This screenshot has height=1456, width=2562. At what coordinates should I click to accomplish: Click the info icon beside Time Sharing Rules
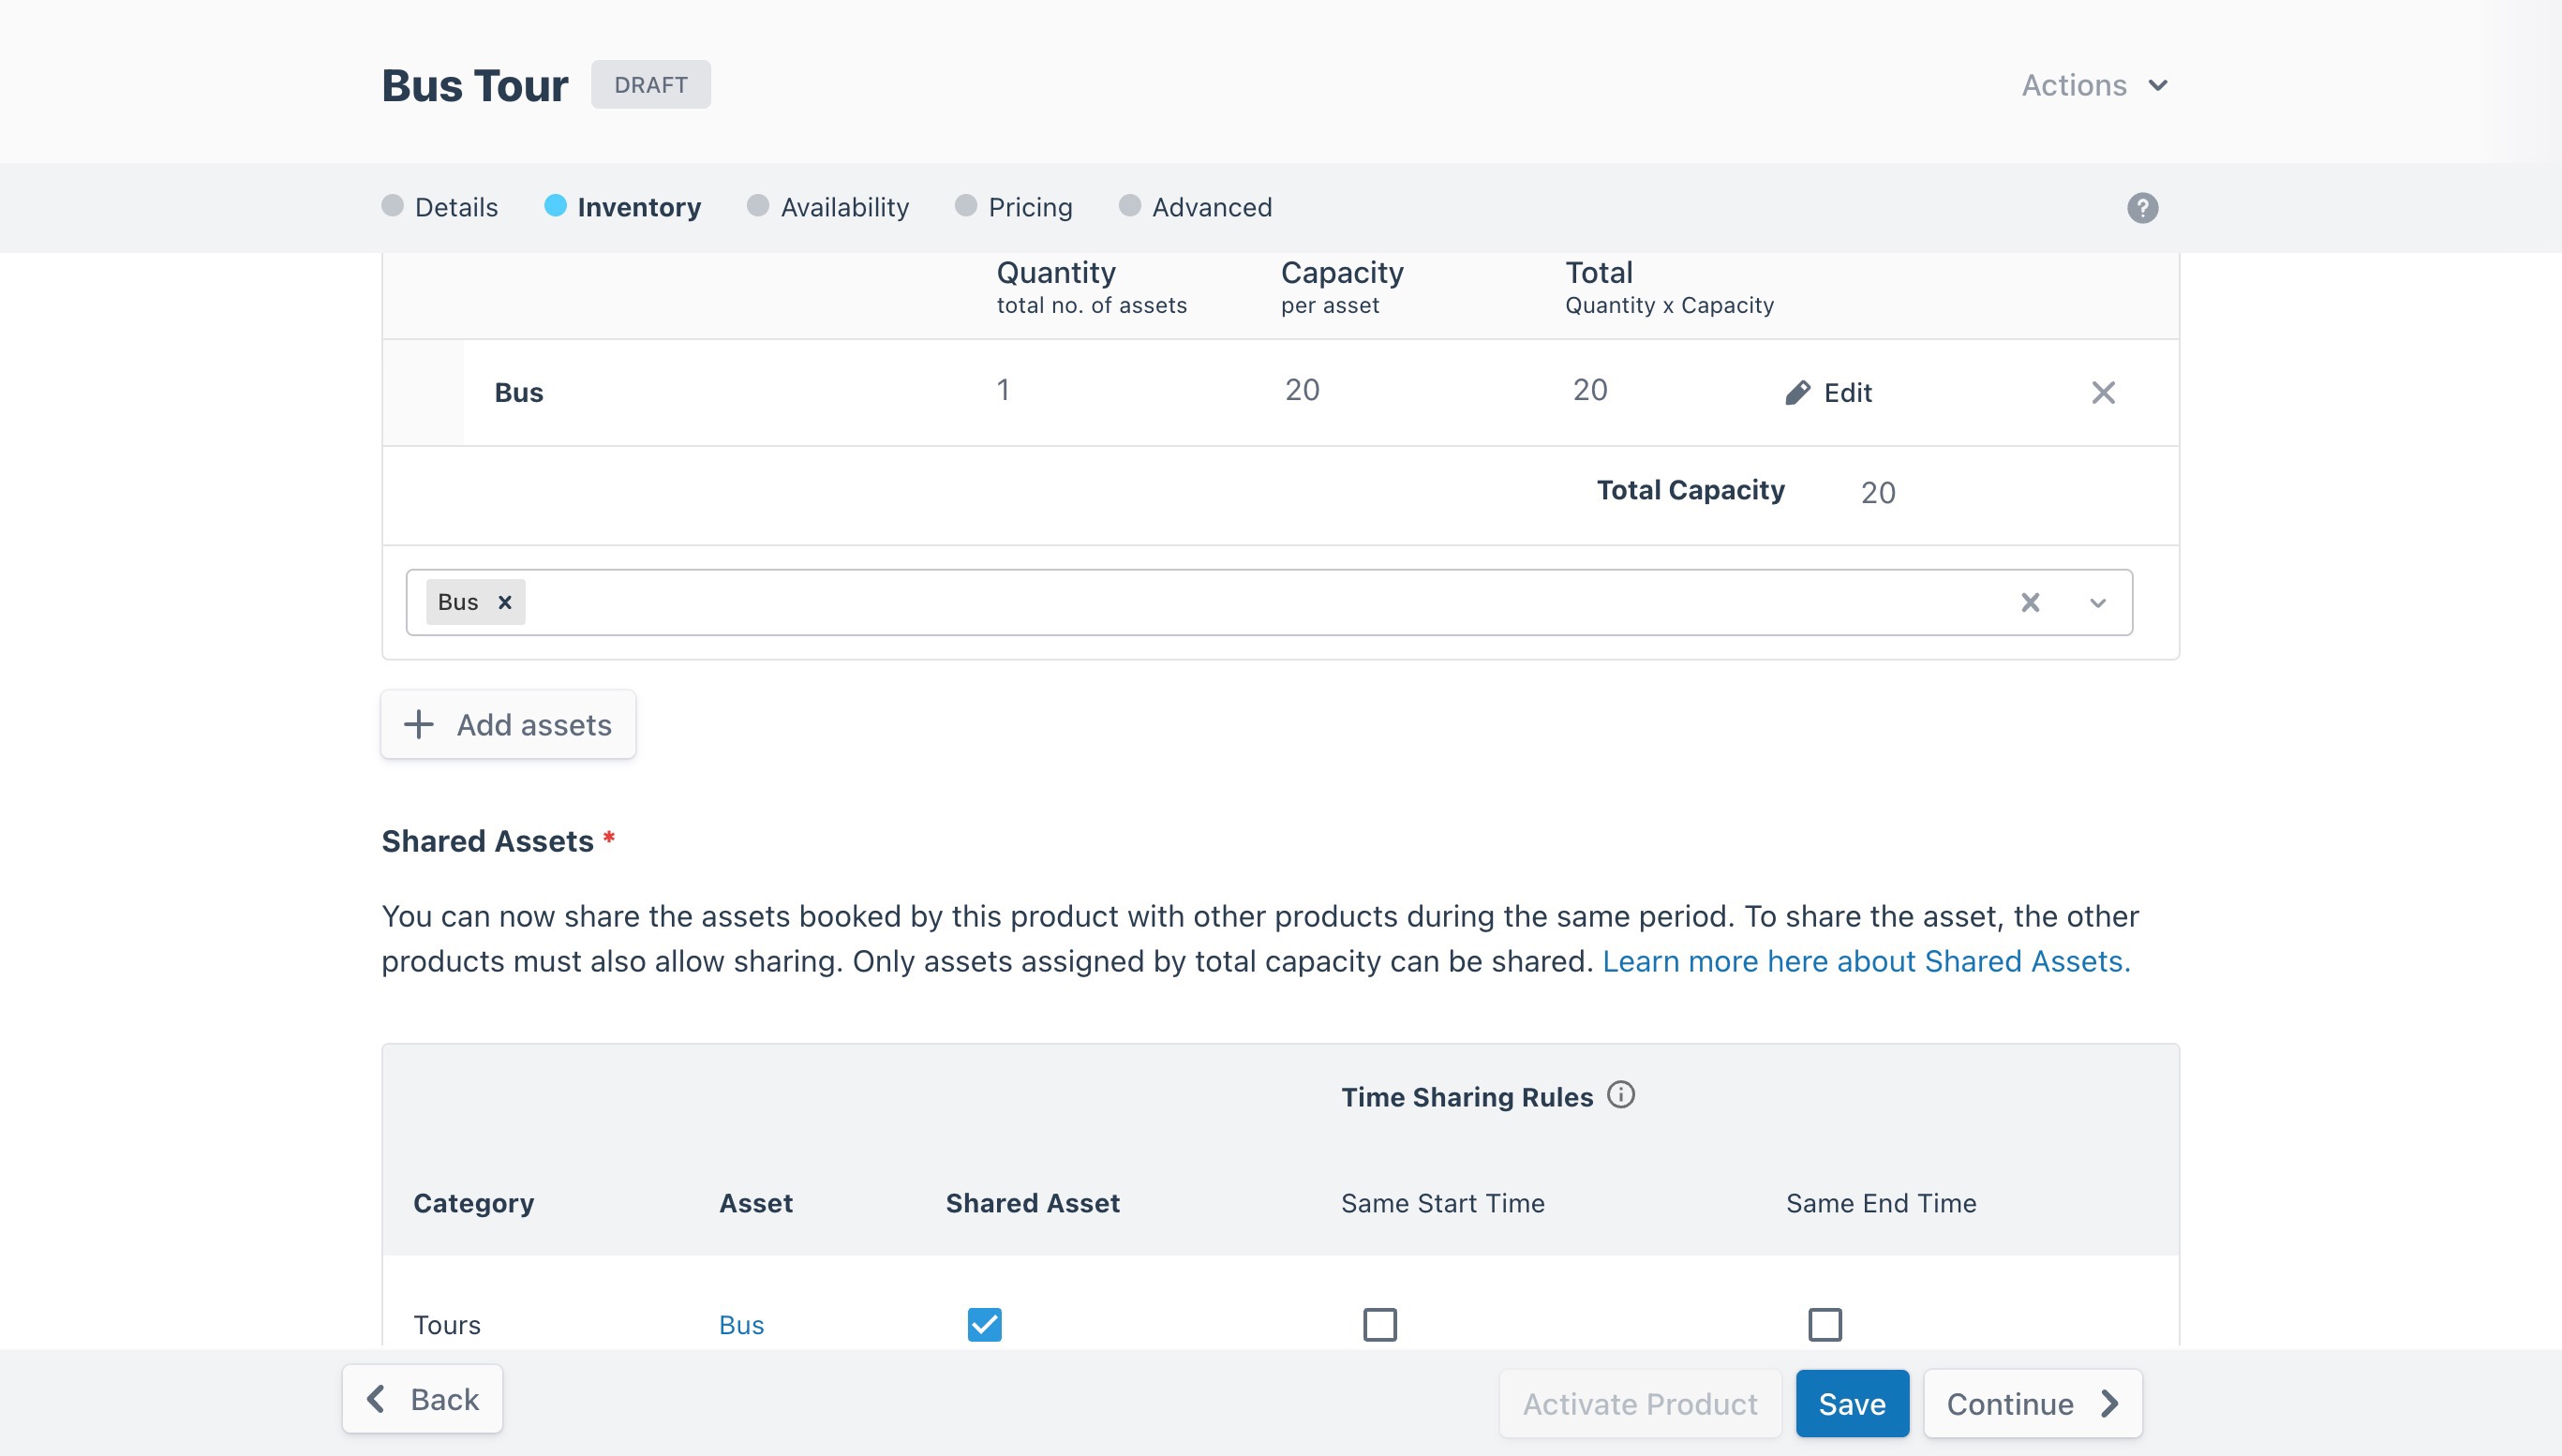click(1620, 1095)
